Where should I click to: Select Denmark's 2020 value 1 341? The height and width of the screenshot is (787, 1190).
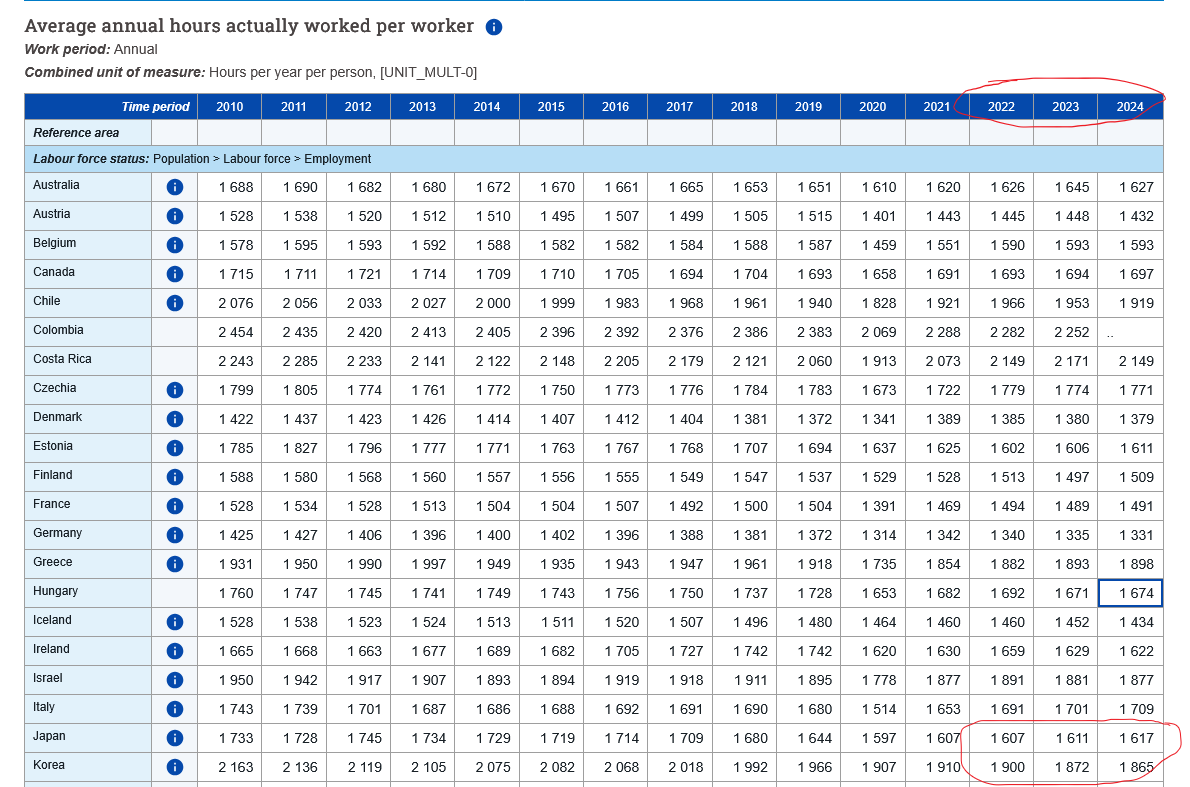click(x=873, y=419)
